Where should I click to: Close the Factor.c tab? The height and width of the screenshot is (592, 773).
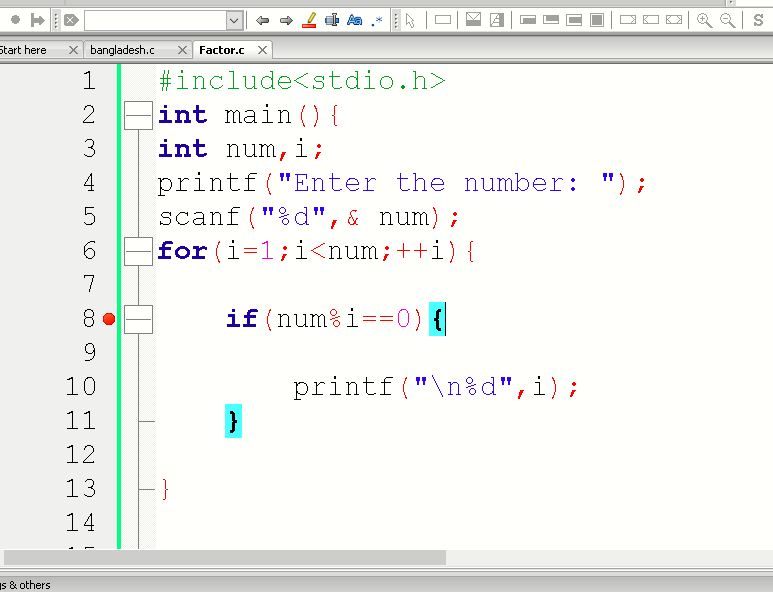[x=263, y=50]
